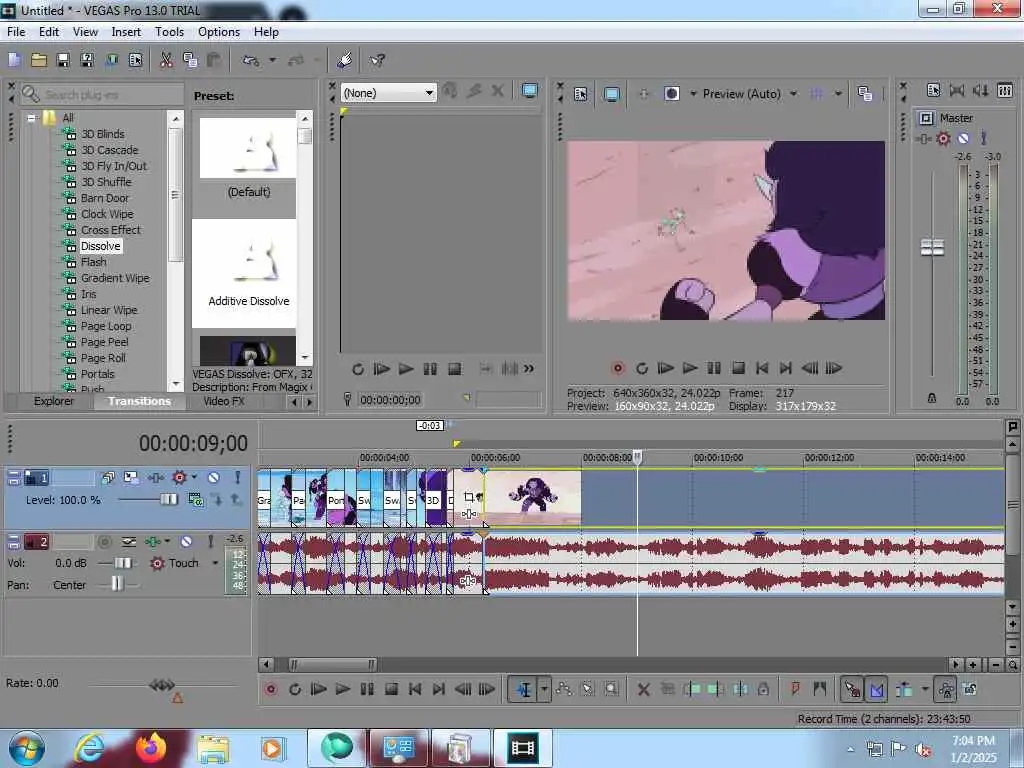Switch to the Explorer tab
Image resolution: width=1024 pixels, height=768 pixels.
tap(54, 402)
